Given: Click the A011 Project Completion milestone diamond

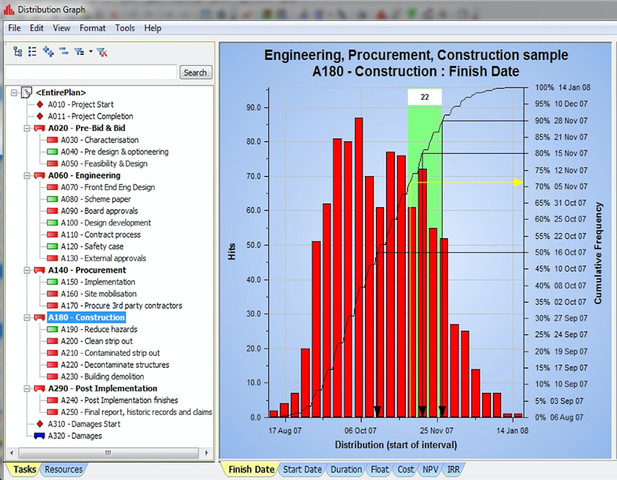Looking at the screenshot, I should click(x=40, y=116).
